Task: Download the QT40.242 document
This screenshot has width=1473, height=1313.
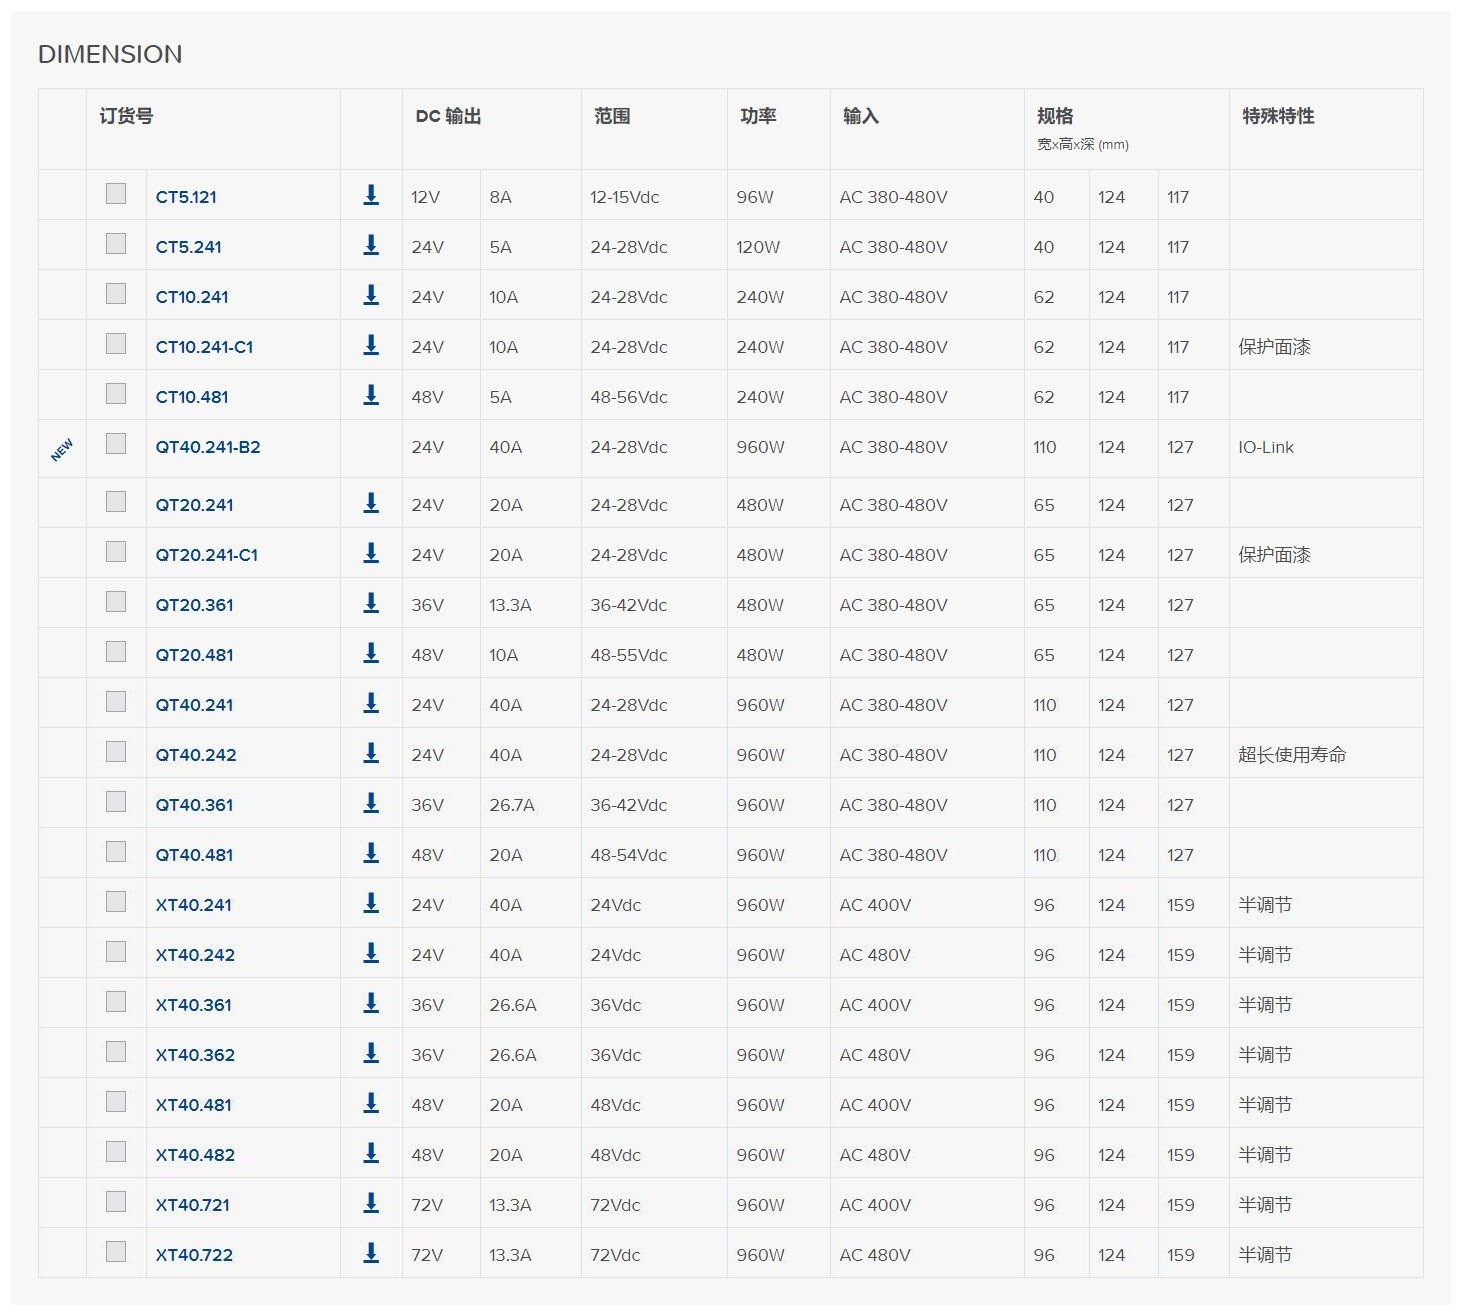Action: coord(371,754)
